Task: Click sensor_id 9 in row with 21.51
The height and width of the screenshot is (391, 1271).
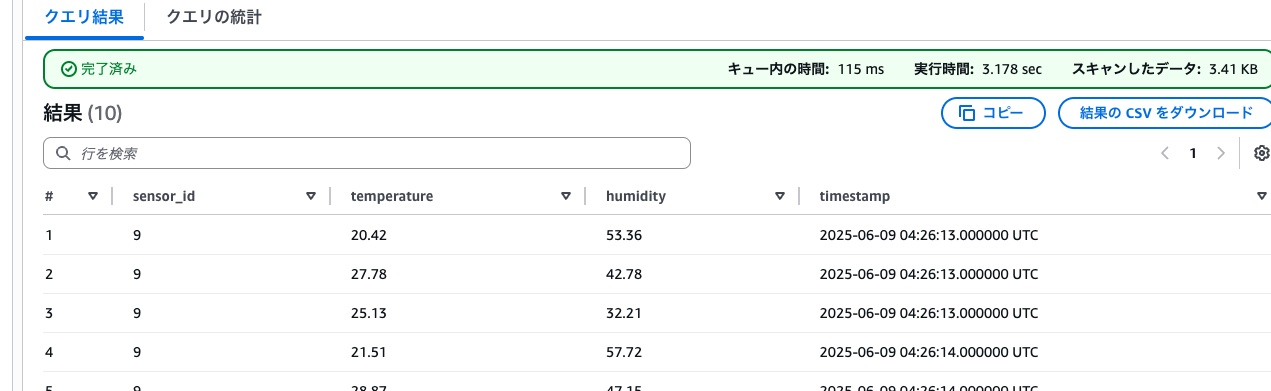Action: coord(137,352)
